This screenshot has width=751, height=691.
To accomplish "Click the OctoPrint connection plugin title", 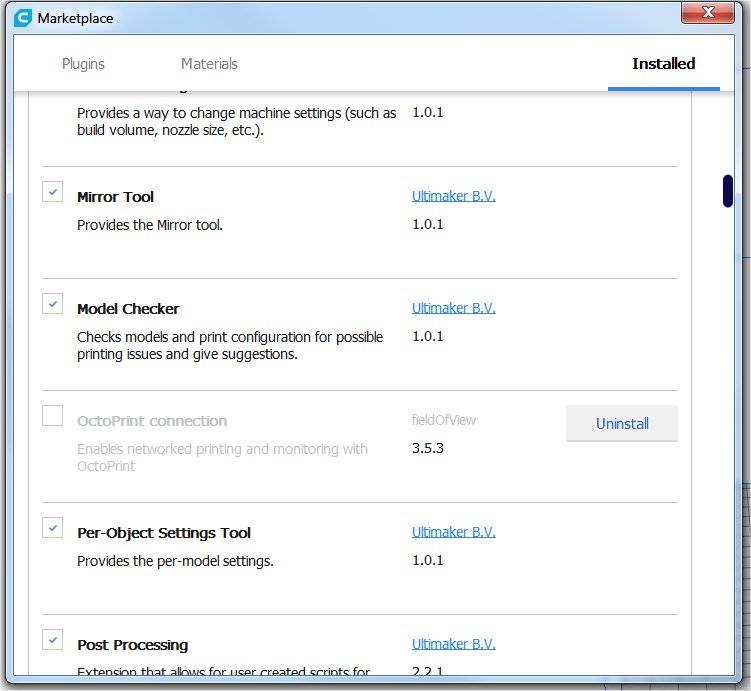I will [152, 421].
